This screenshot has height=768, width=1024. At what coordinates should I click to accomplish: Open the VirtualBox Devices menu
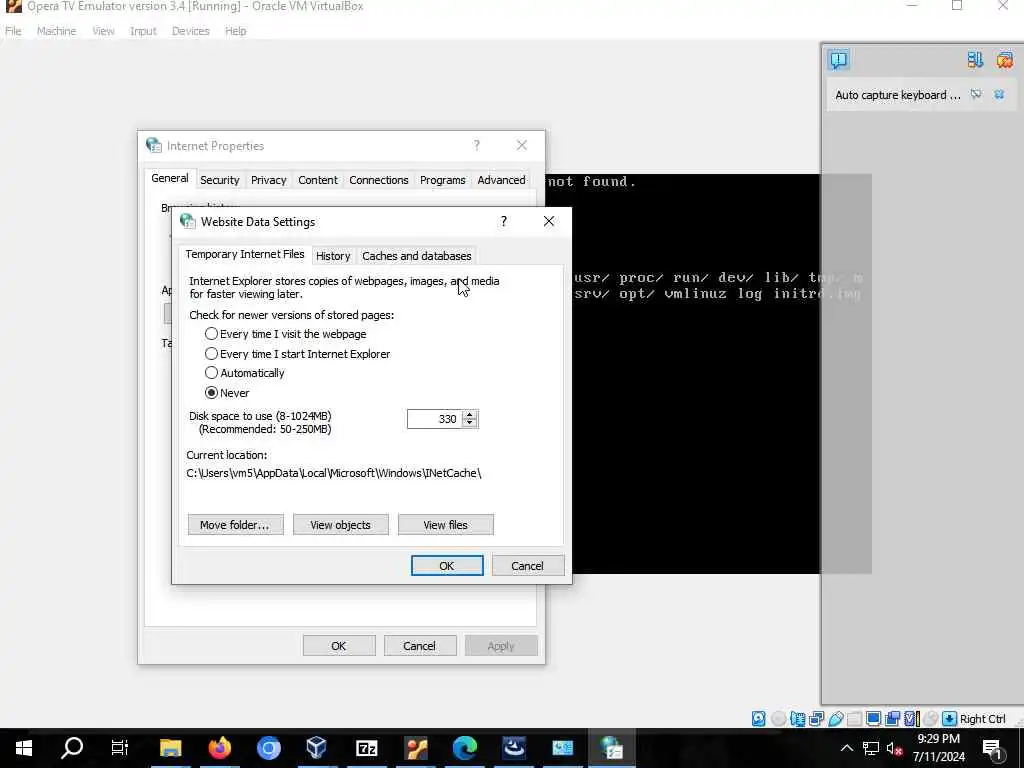[190, 31]
